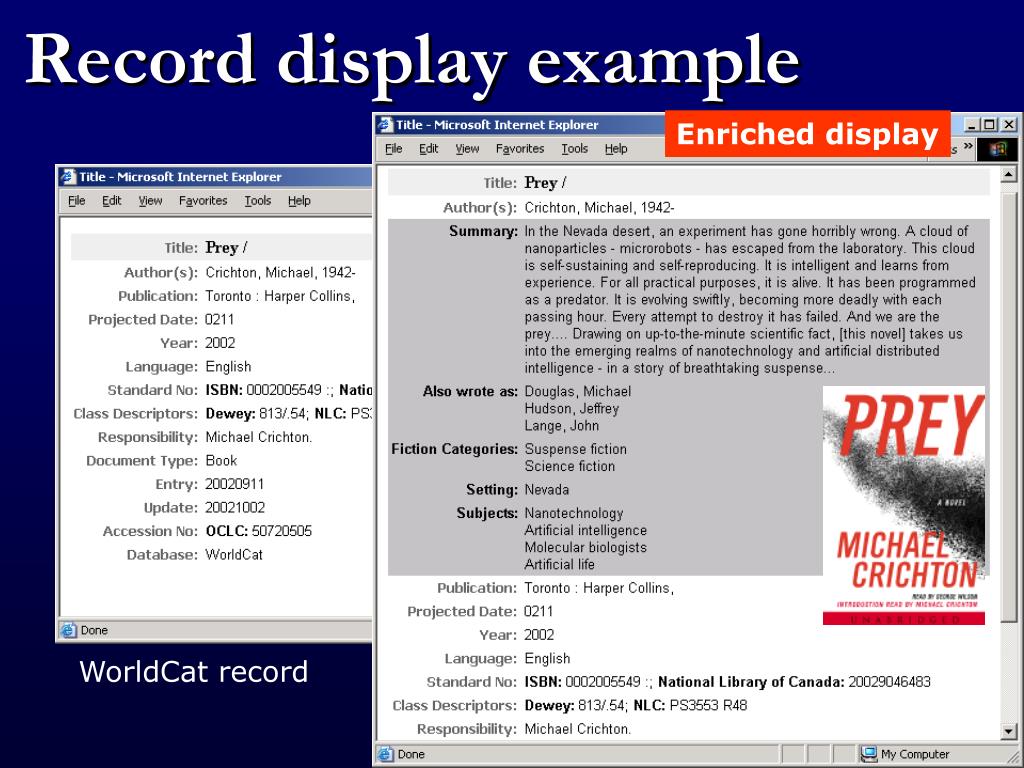The width and height of the screenshot is (1024, 768).
Task: Click entry date '20020911'
Action: (234, 484)
